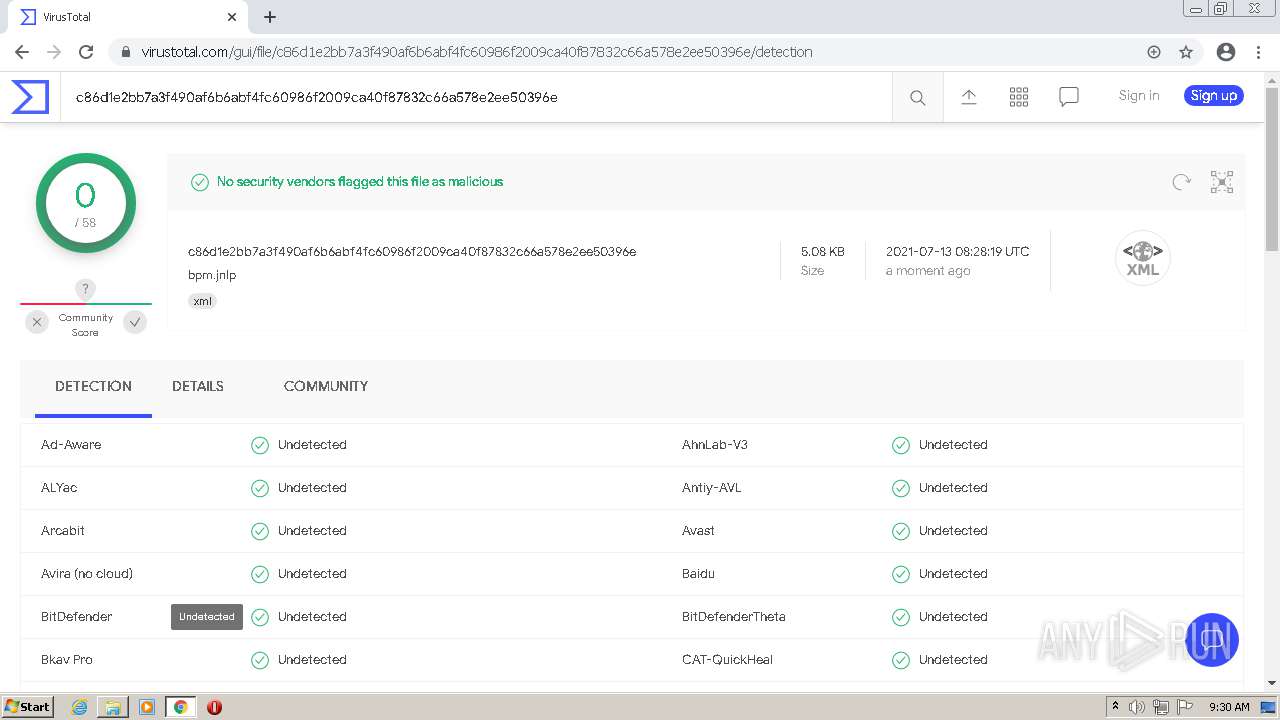1280x720 pixels.
Task: Click the Sign up button
Action: [x=1214, y=96]
